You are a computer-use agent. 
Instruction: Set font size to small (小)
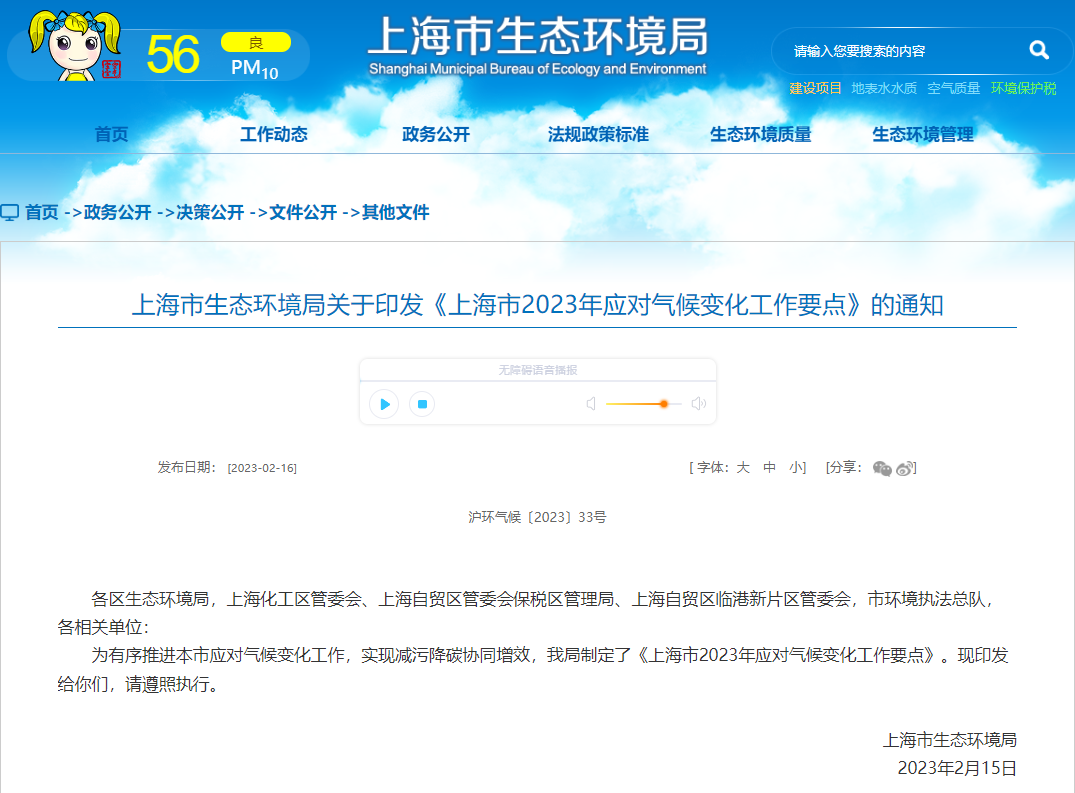pos(795,467)
